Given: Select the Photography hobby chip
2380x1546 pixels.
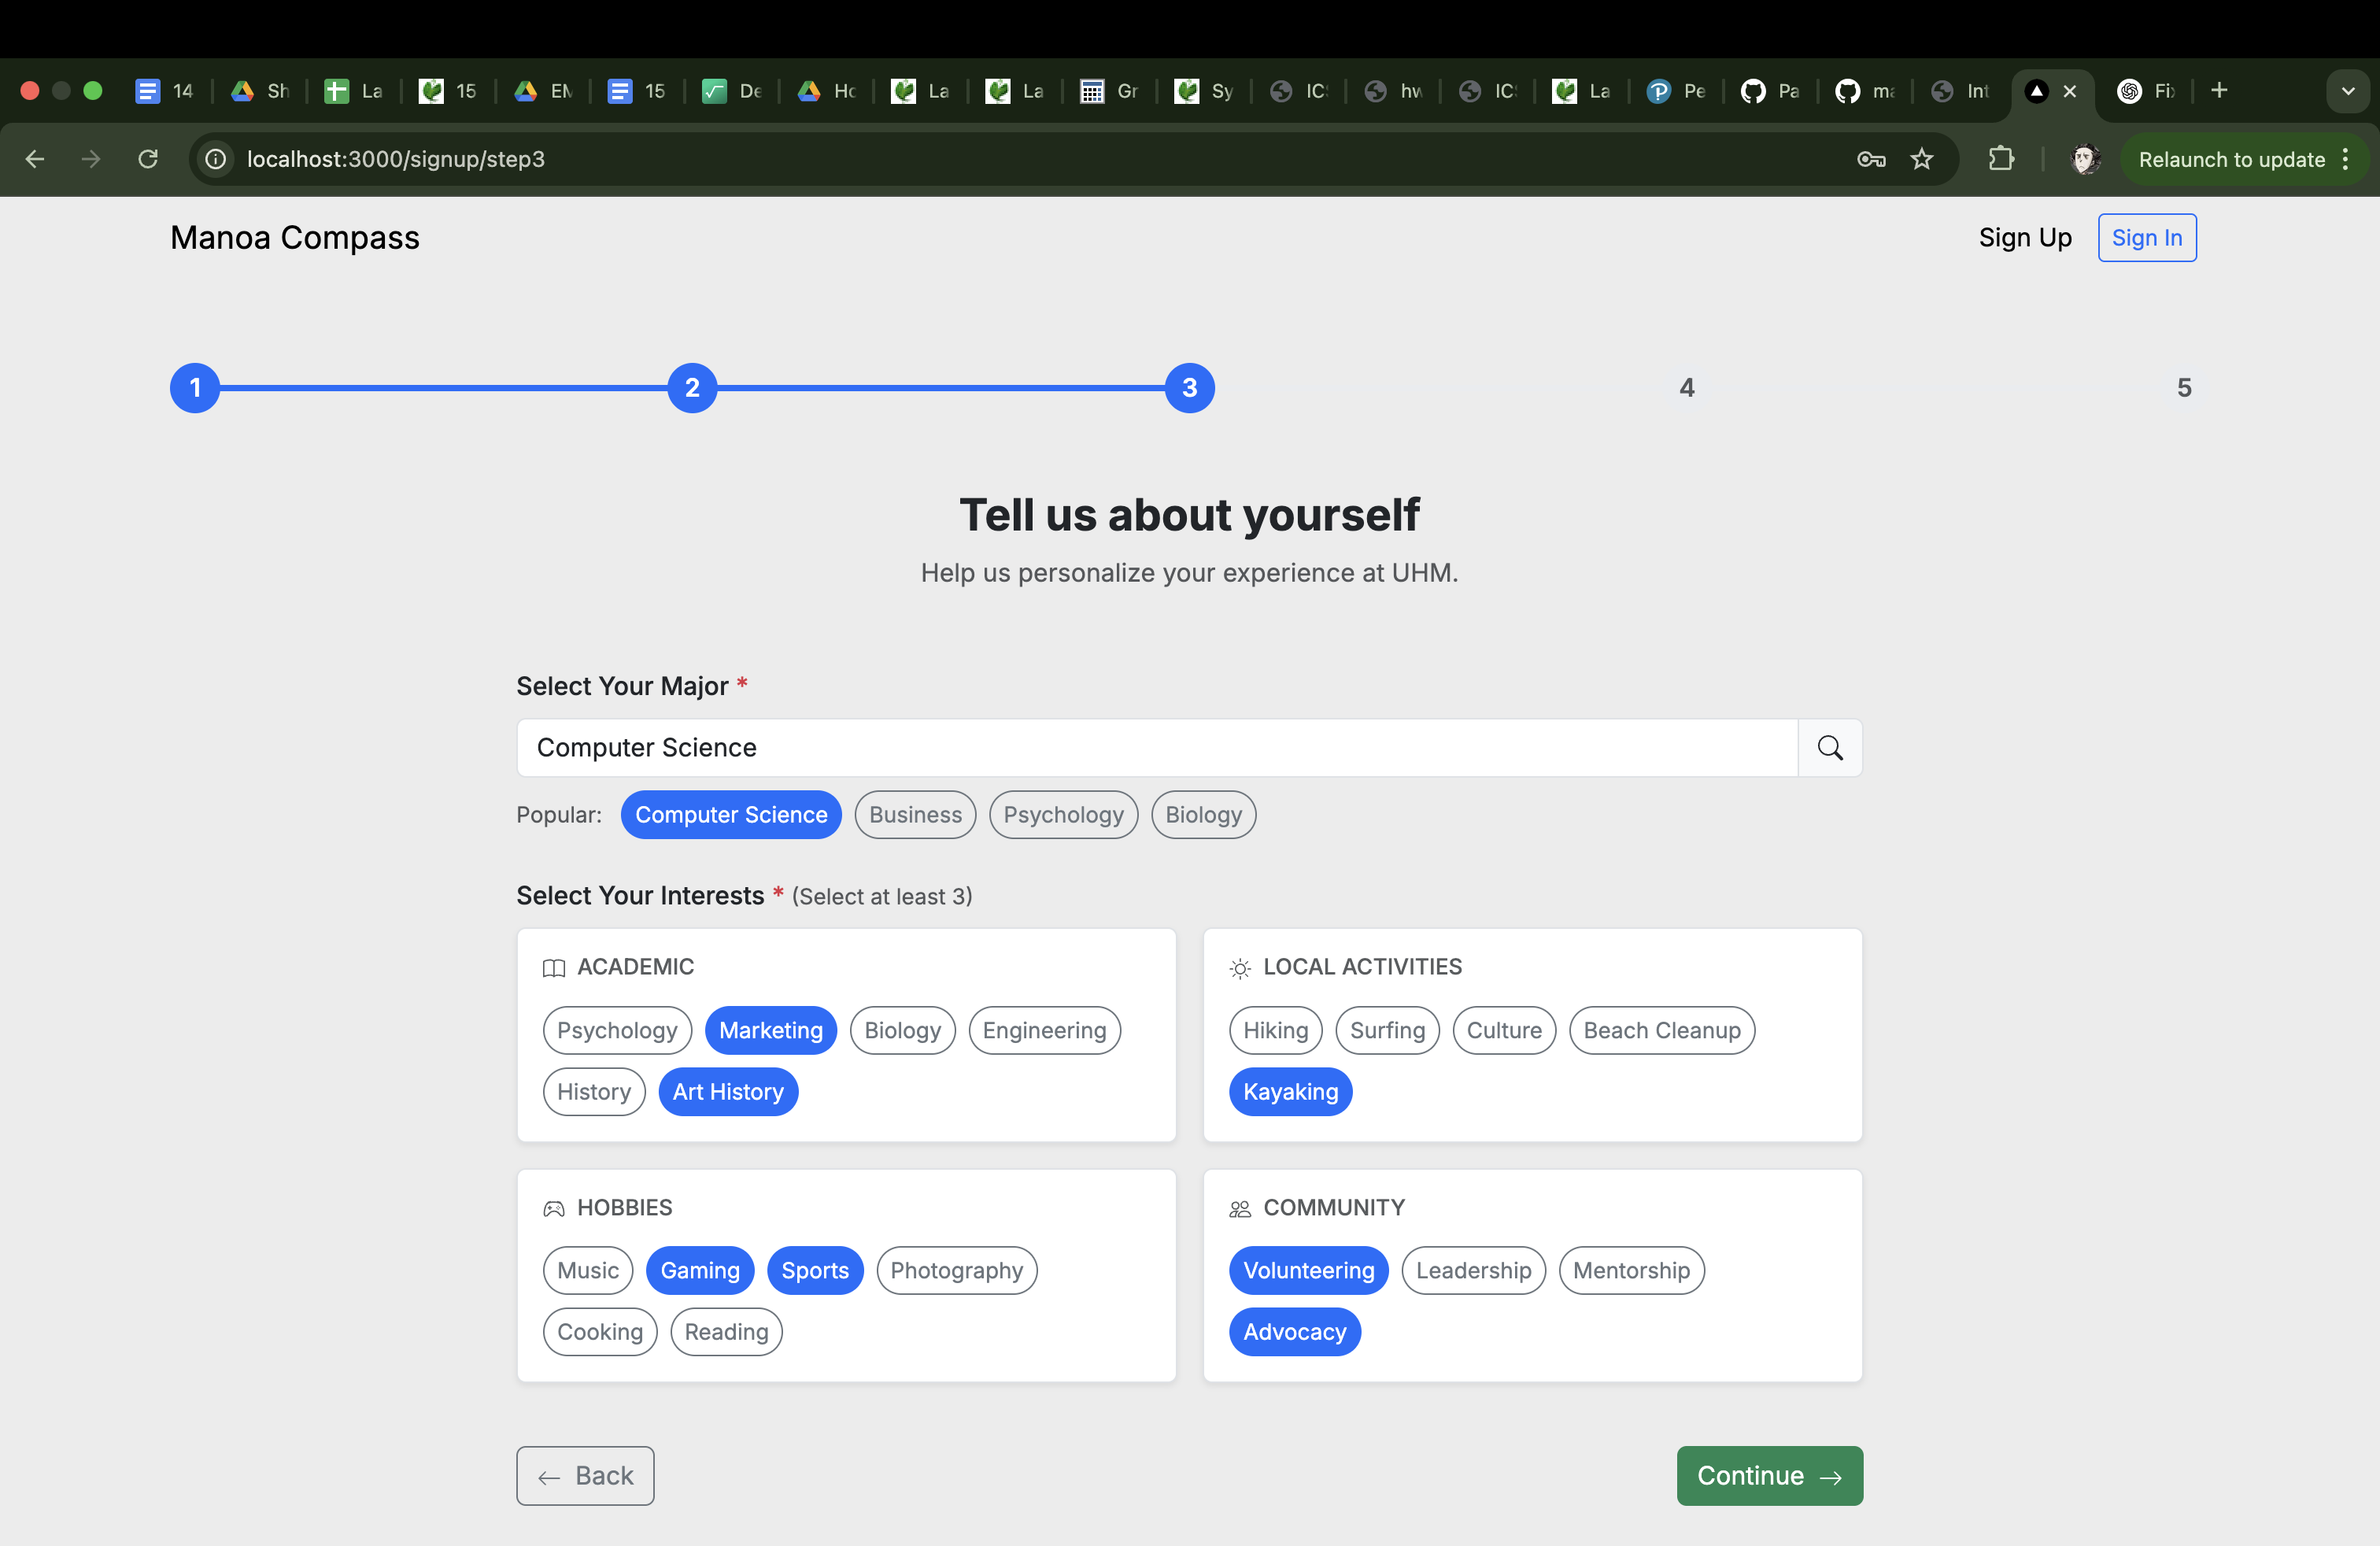Looking at the screenshot, I should tap(956, 1270).
